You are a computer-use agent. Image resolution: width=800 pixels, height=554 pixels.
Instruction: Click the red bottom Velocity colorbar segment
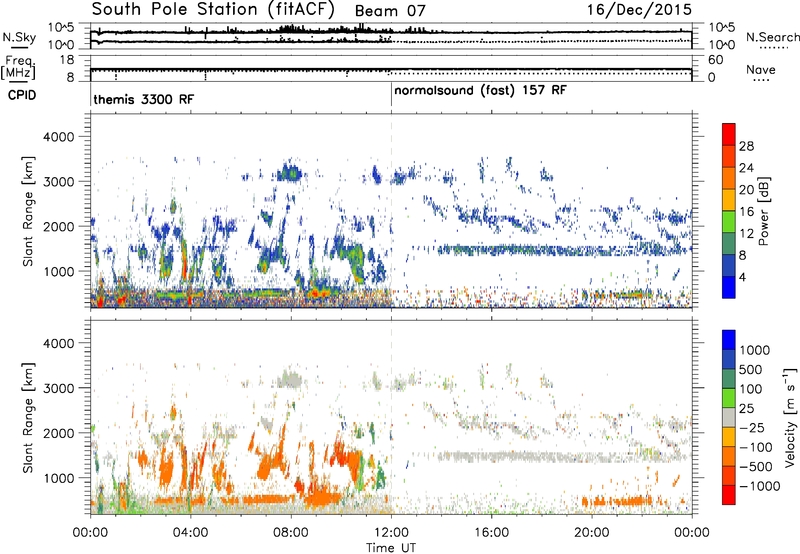(x=729, y=495)
